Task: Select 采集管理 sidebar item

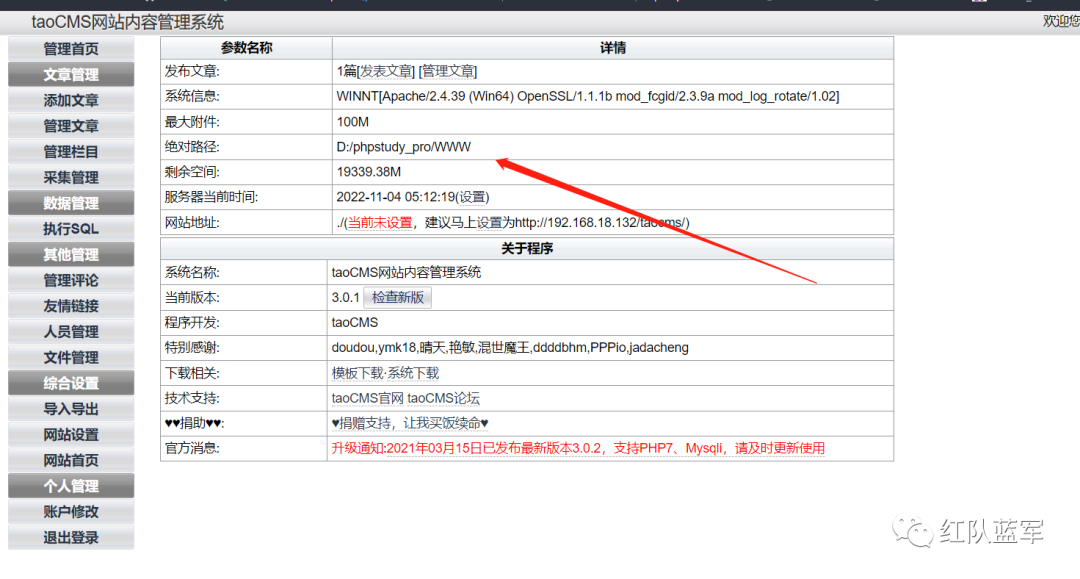Action: pos(71,178)
